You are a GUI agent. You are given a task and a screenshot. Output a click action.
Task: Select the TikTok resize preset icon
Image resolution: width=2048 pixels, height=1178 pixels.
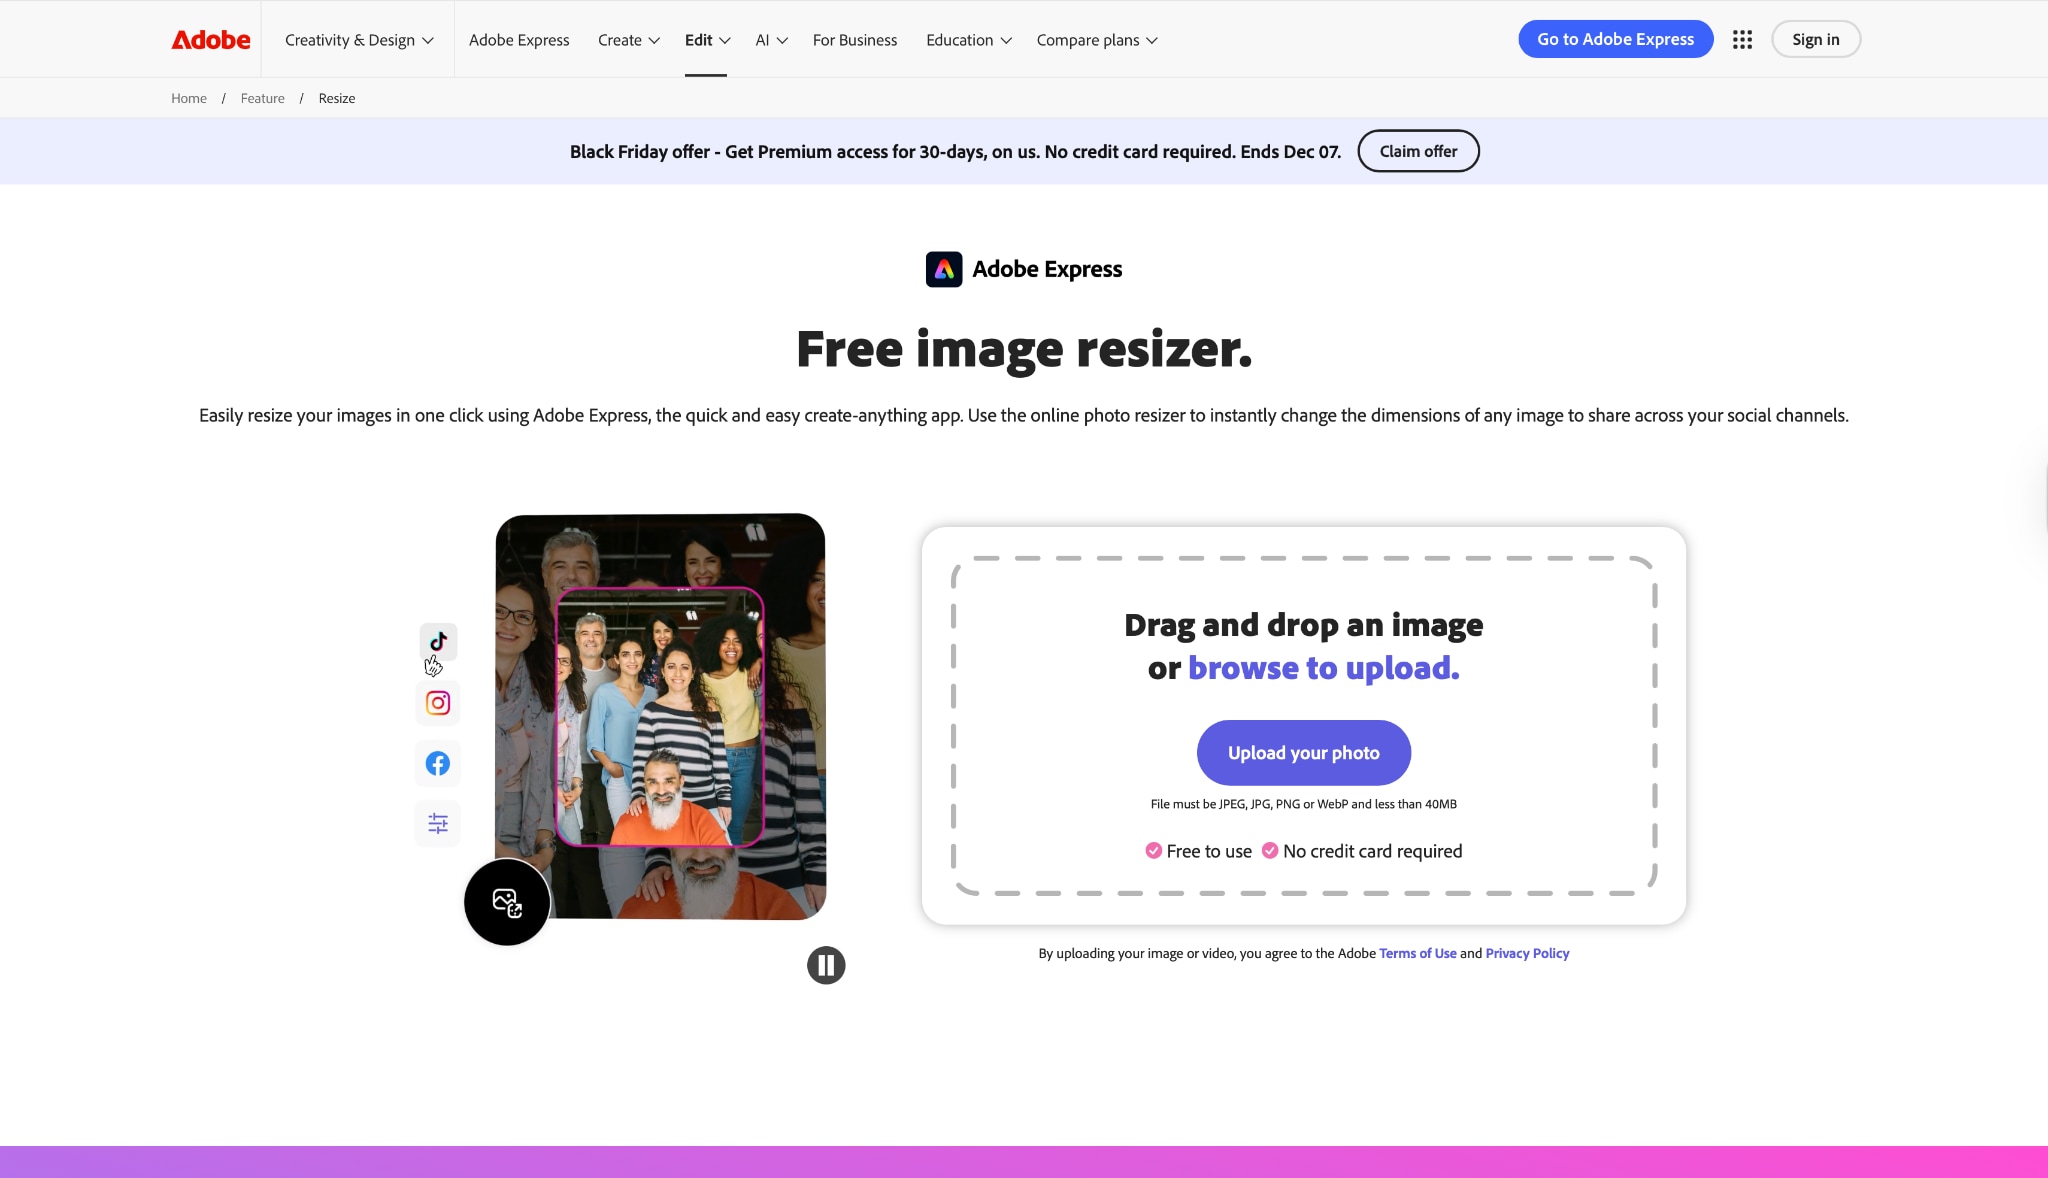point(437,641)
